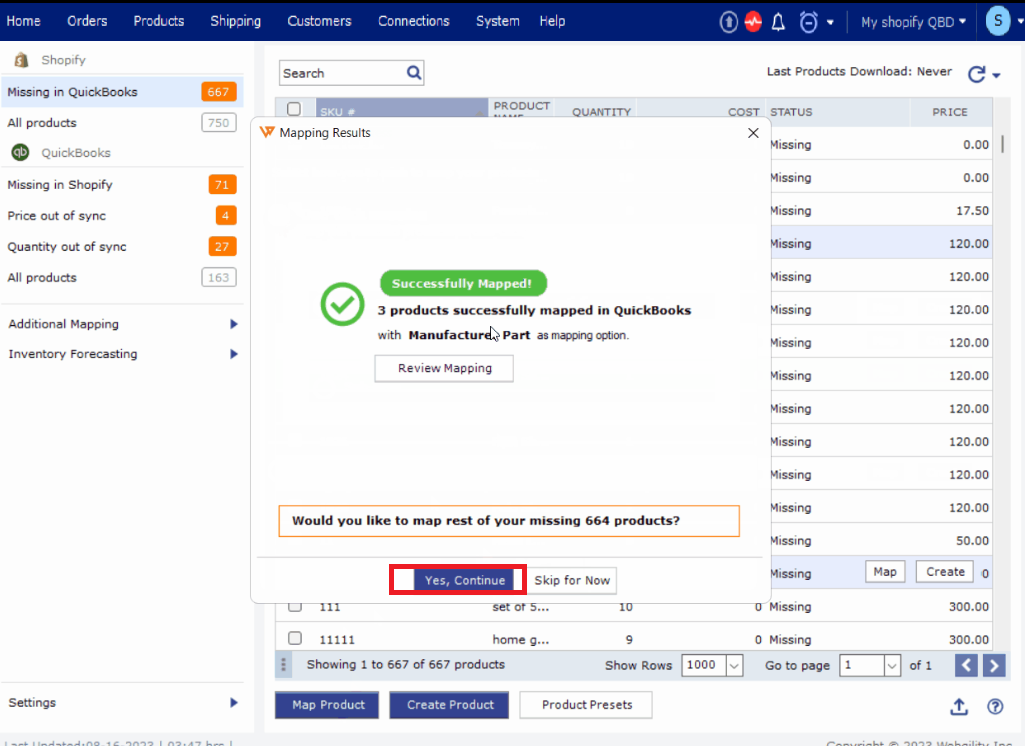Click the upload arrow icon in header
Image resolution: width=1025 pixels, height=746 pixels.
pos(729,22)
